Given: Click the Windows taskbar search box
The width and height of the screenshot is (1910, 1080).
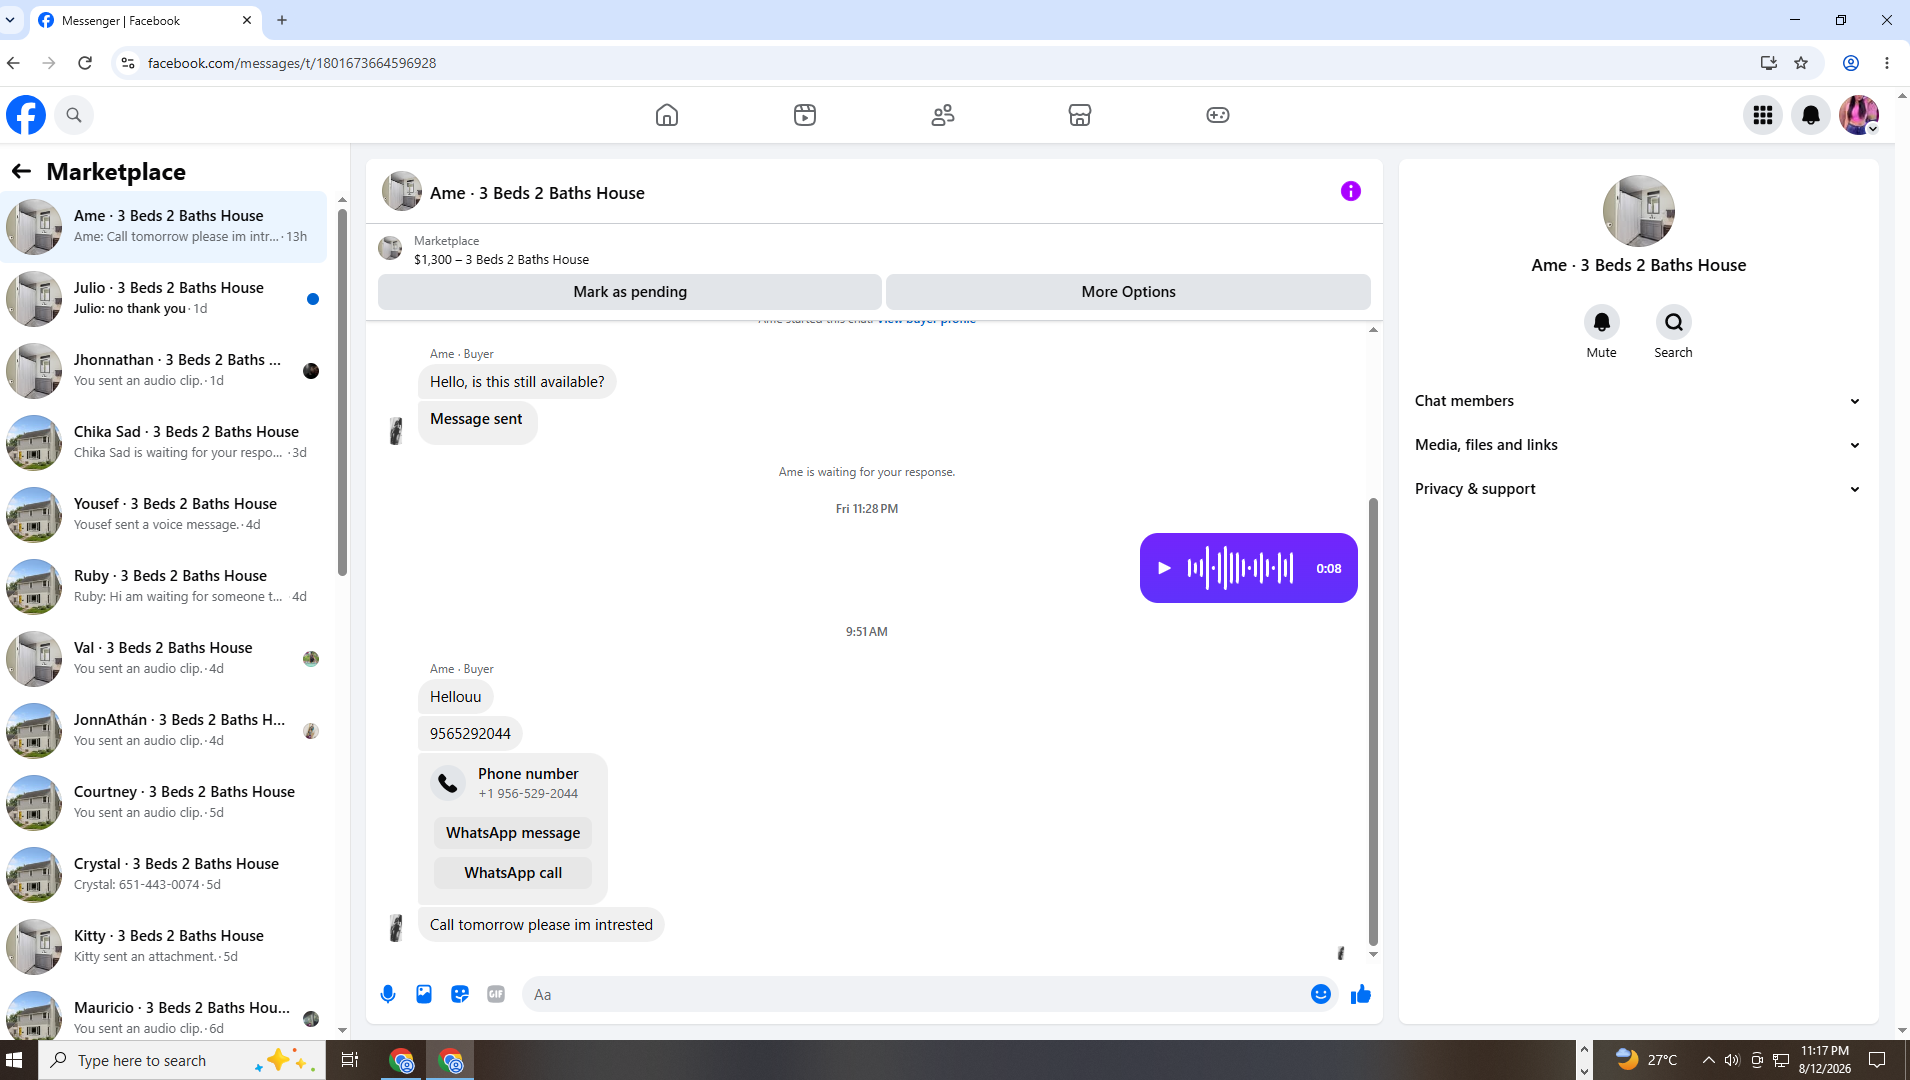Looking at the screenshot, I should click(x=182, y=1060).
